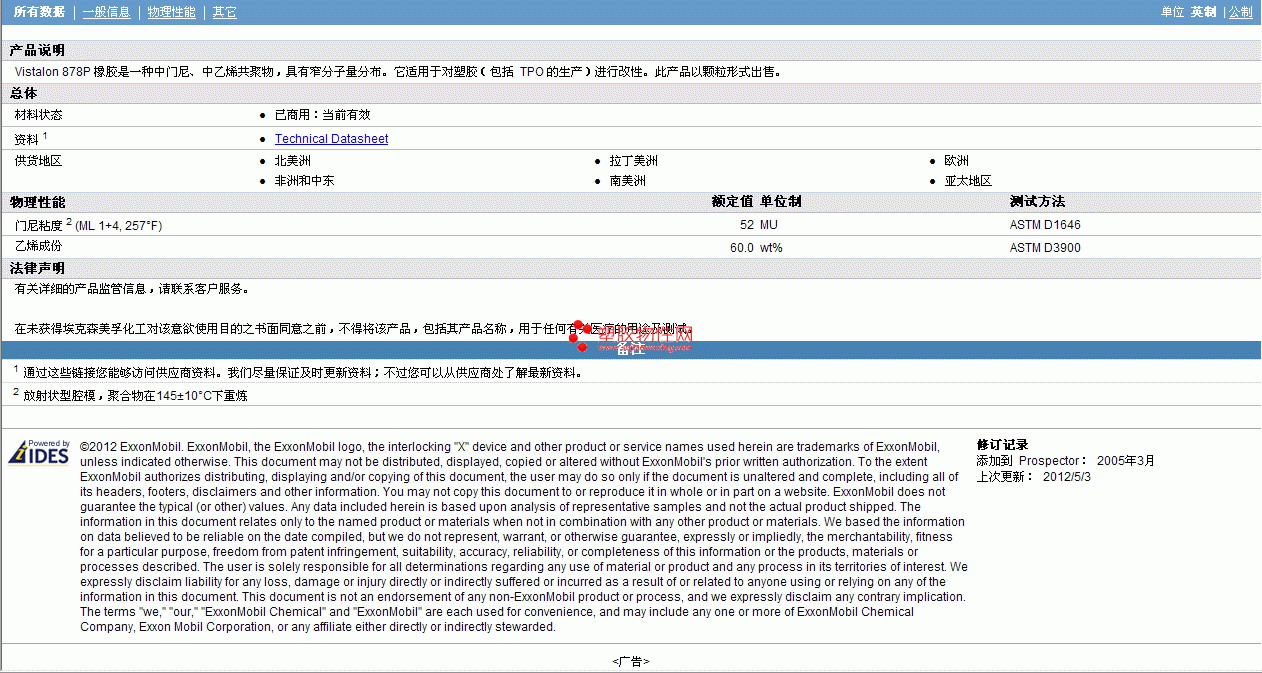Click the 修订记录 heading
This screenshot has height=673, width=1262.
click(1002, 445)
